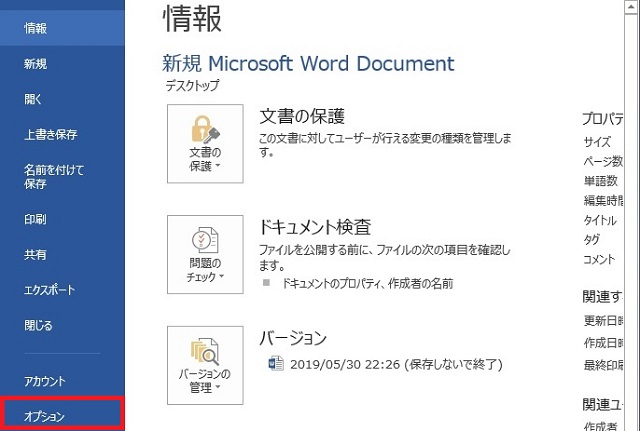This screenshot has height=431, width=640.
Task: Click the デスクトップ location text
Action: (x=192, y=85)
